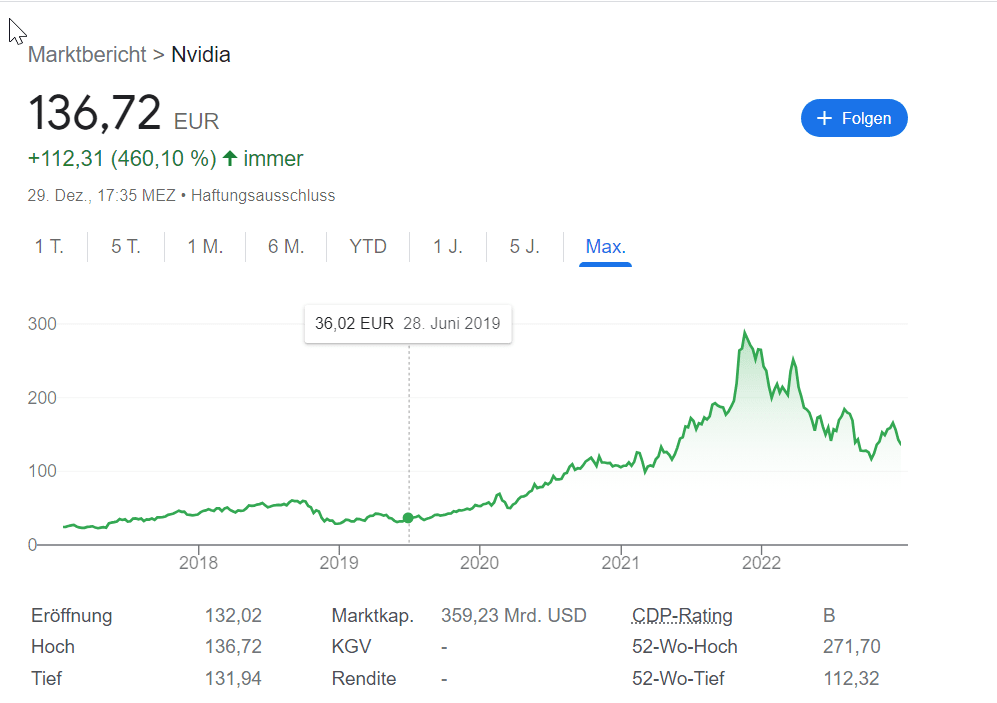Select the 1 T. time range tab
Viewport: 997px width, 703px height.
[x=50, y=247]
